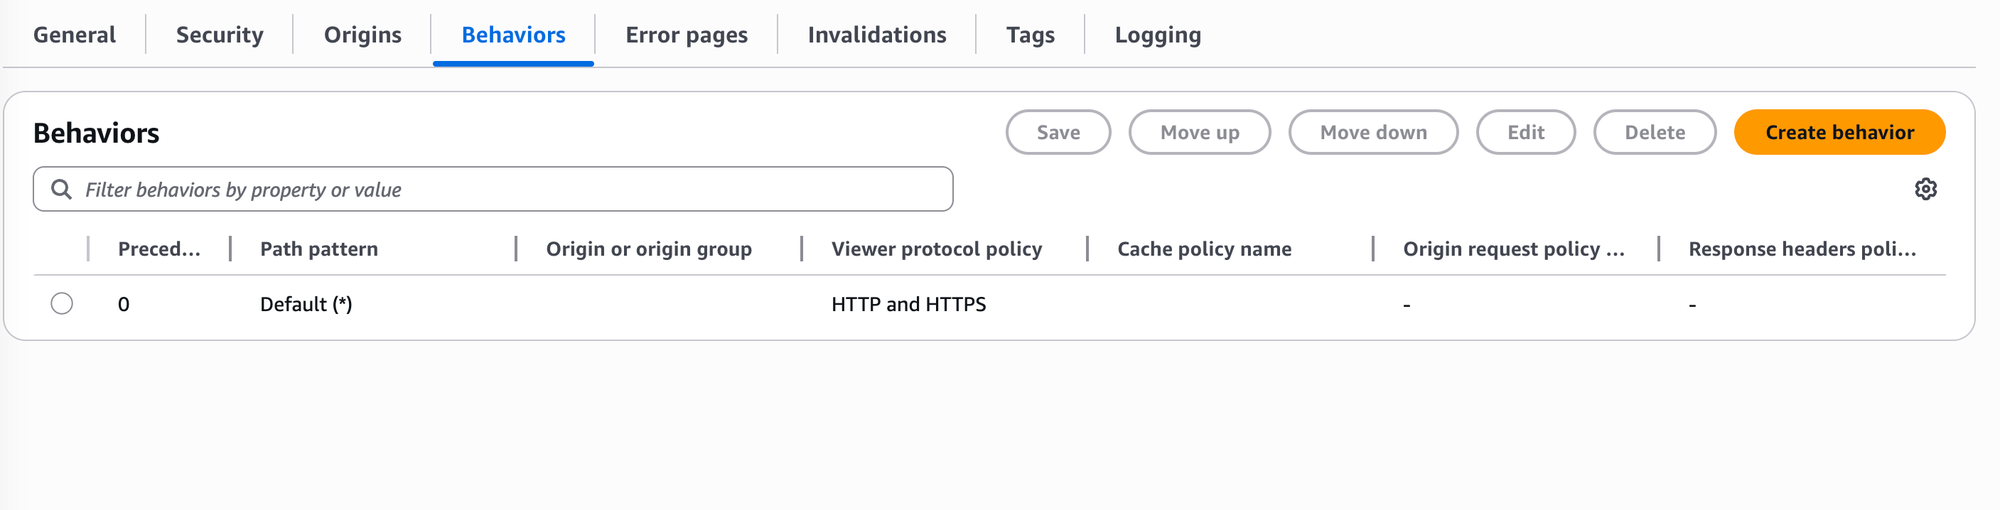Open the table preferences gear icon

1925,189
